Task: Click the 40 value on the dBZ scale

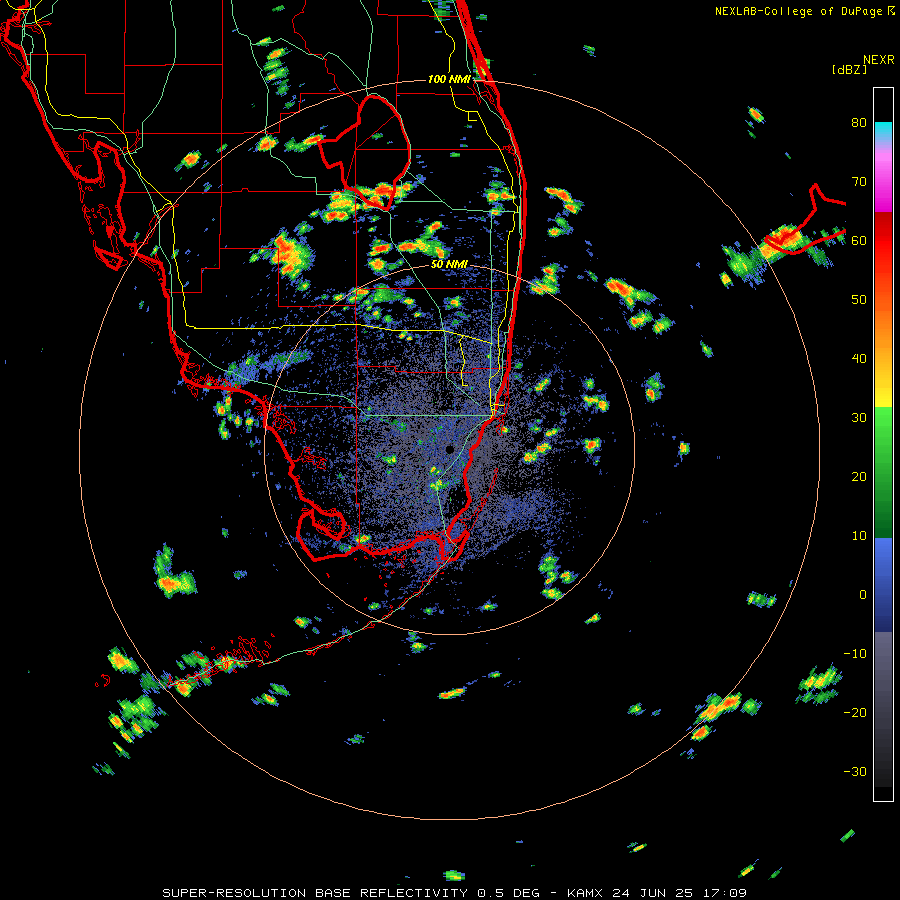Action: [859, 359]
